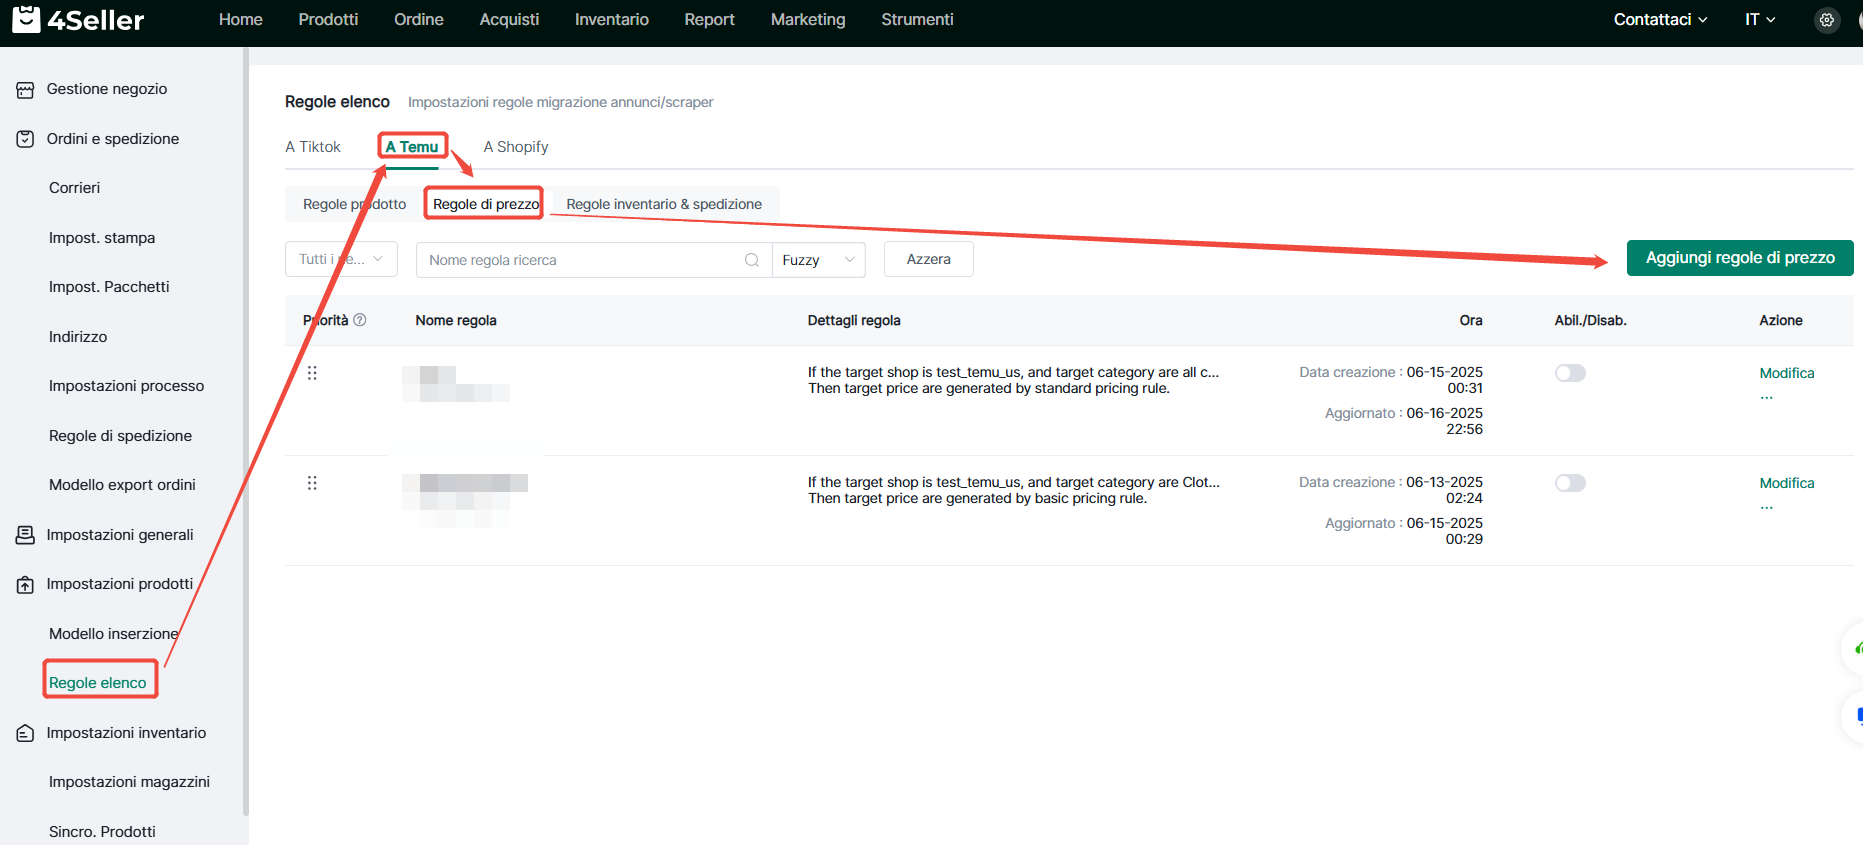Open Regole di spedizione in sidebar
The width and height of the screenshot is (1863, 845).
120,436
